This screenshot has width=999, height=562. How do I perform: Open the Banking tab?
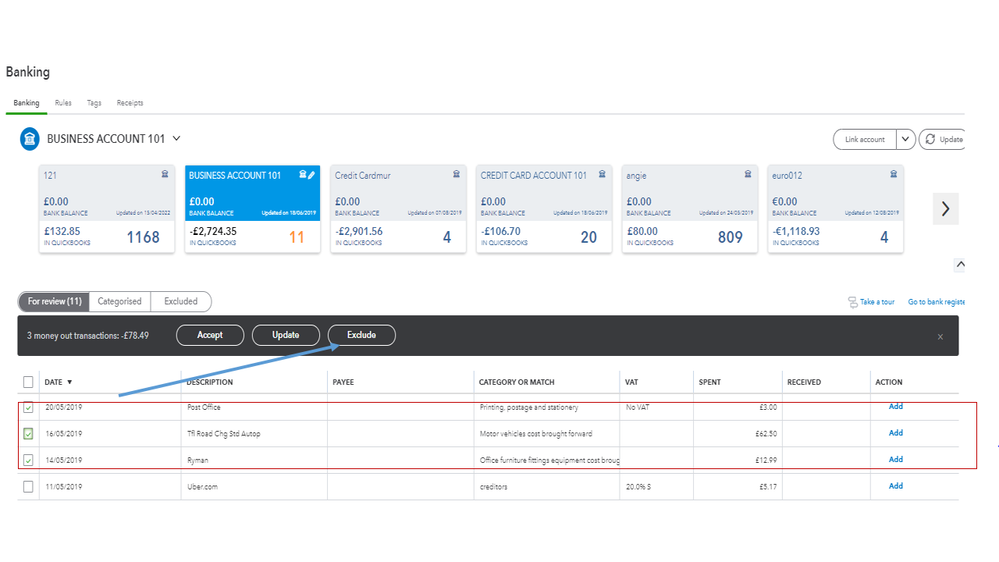pyautogui.click(x=26, y=103)
